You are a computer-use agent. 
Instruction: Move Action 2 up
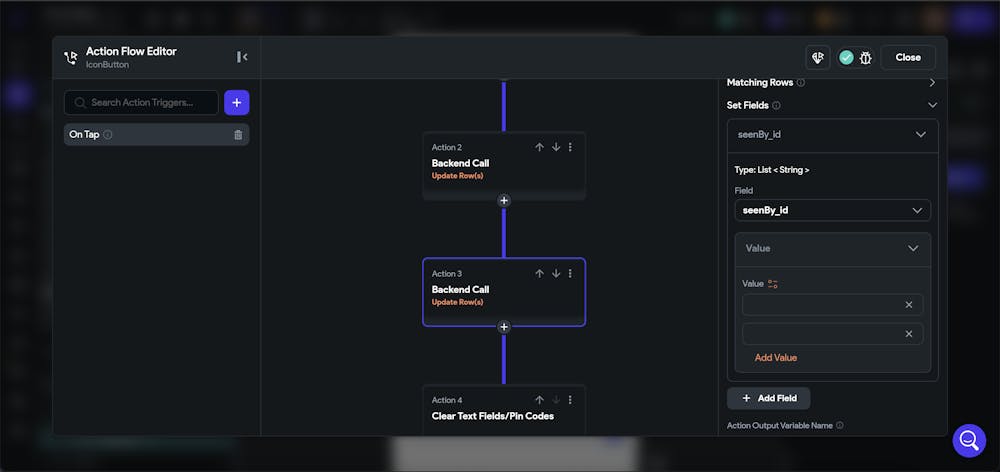[x=540, y=147]
